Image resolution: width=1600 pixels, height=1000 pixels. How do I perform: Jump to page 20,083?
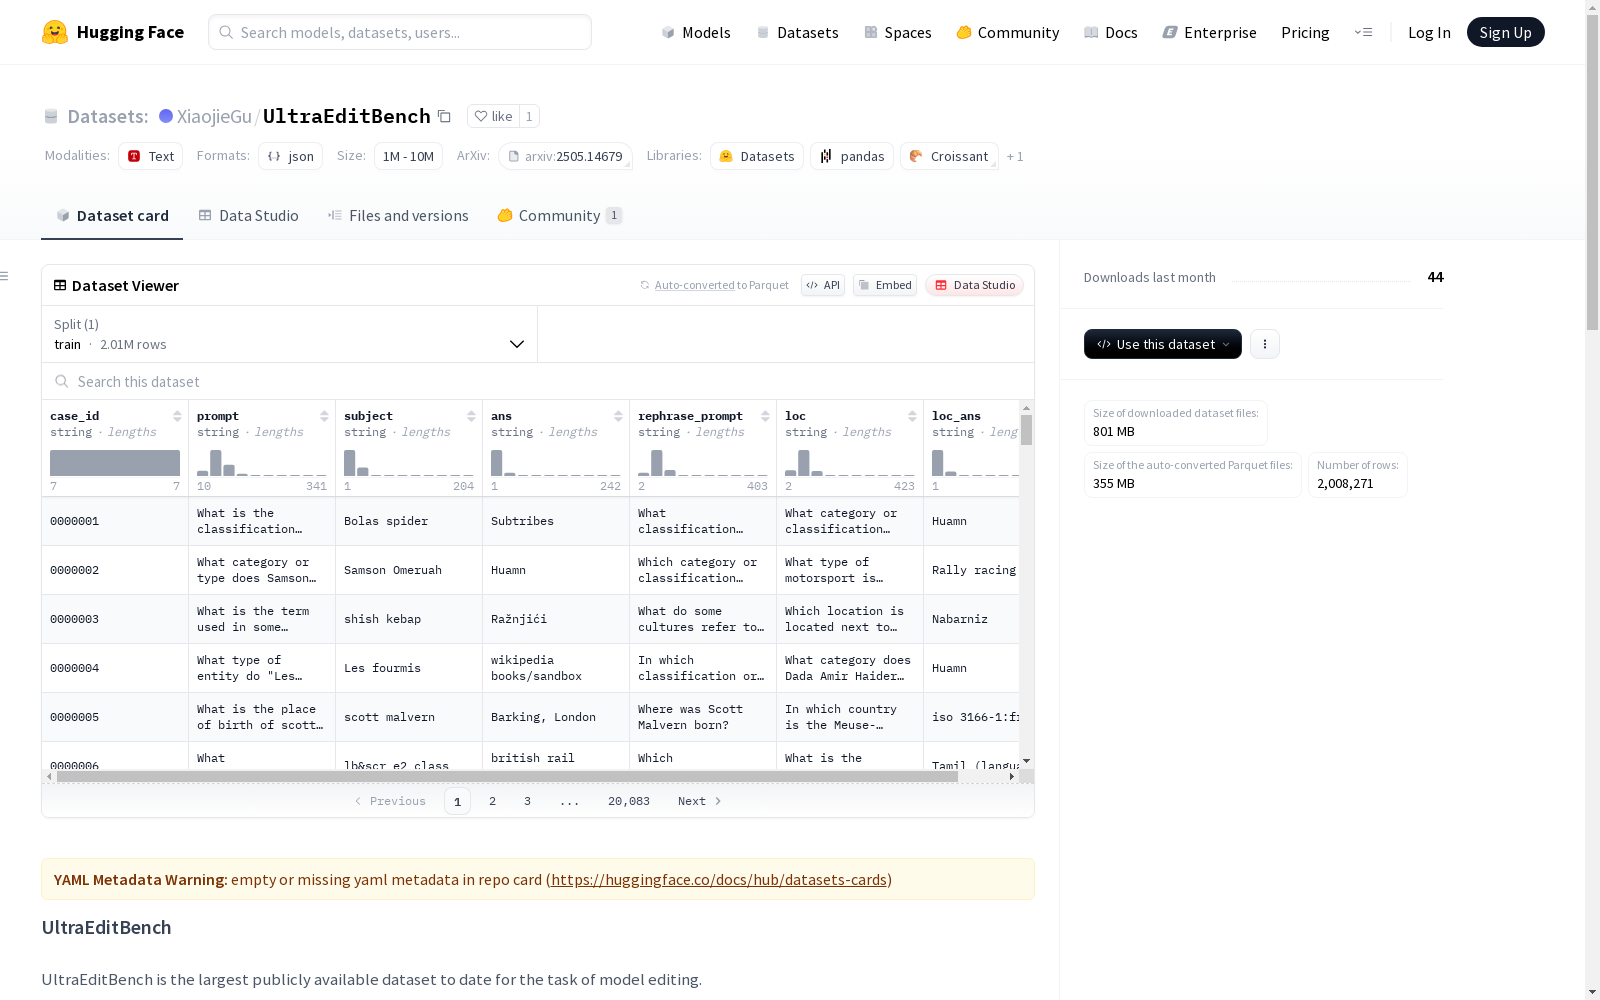pyautogui.click(x=629, y=801)
